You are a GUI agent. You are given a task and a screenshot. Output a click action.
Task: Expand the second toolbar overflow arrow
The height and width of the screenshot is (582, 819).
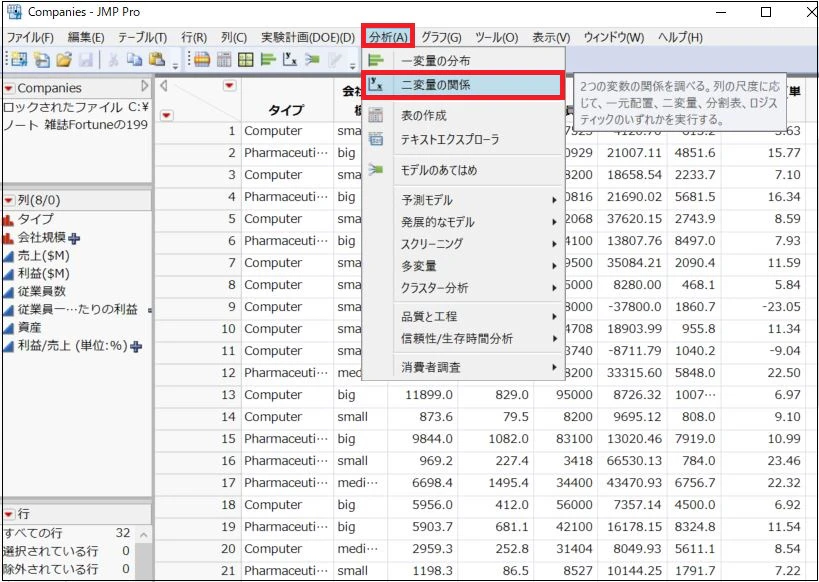click(353, 66)
